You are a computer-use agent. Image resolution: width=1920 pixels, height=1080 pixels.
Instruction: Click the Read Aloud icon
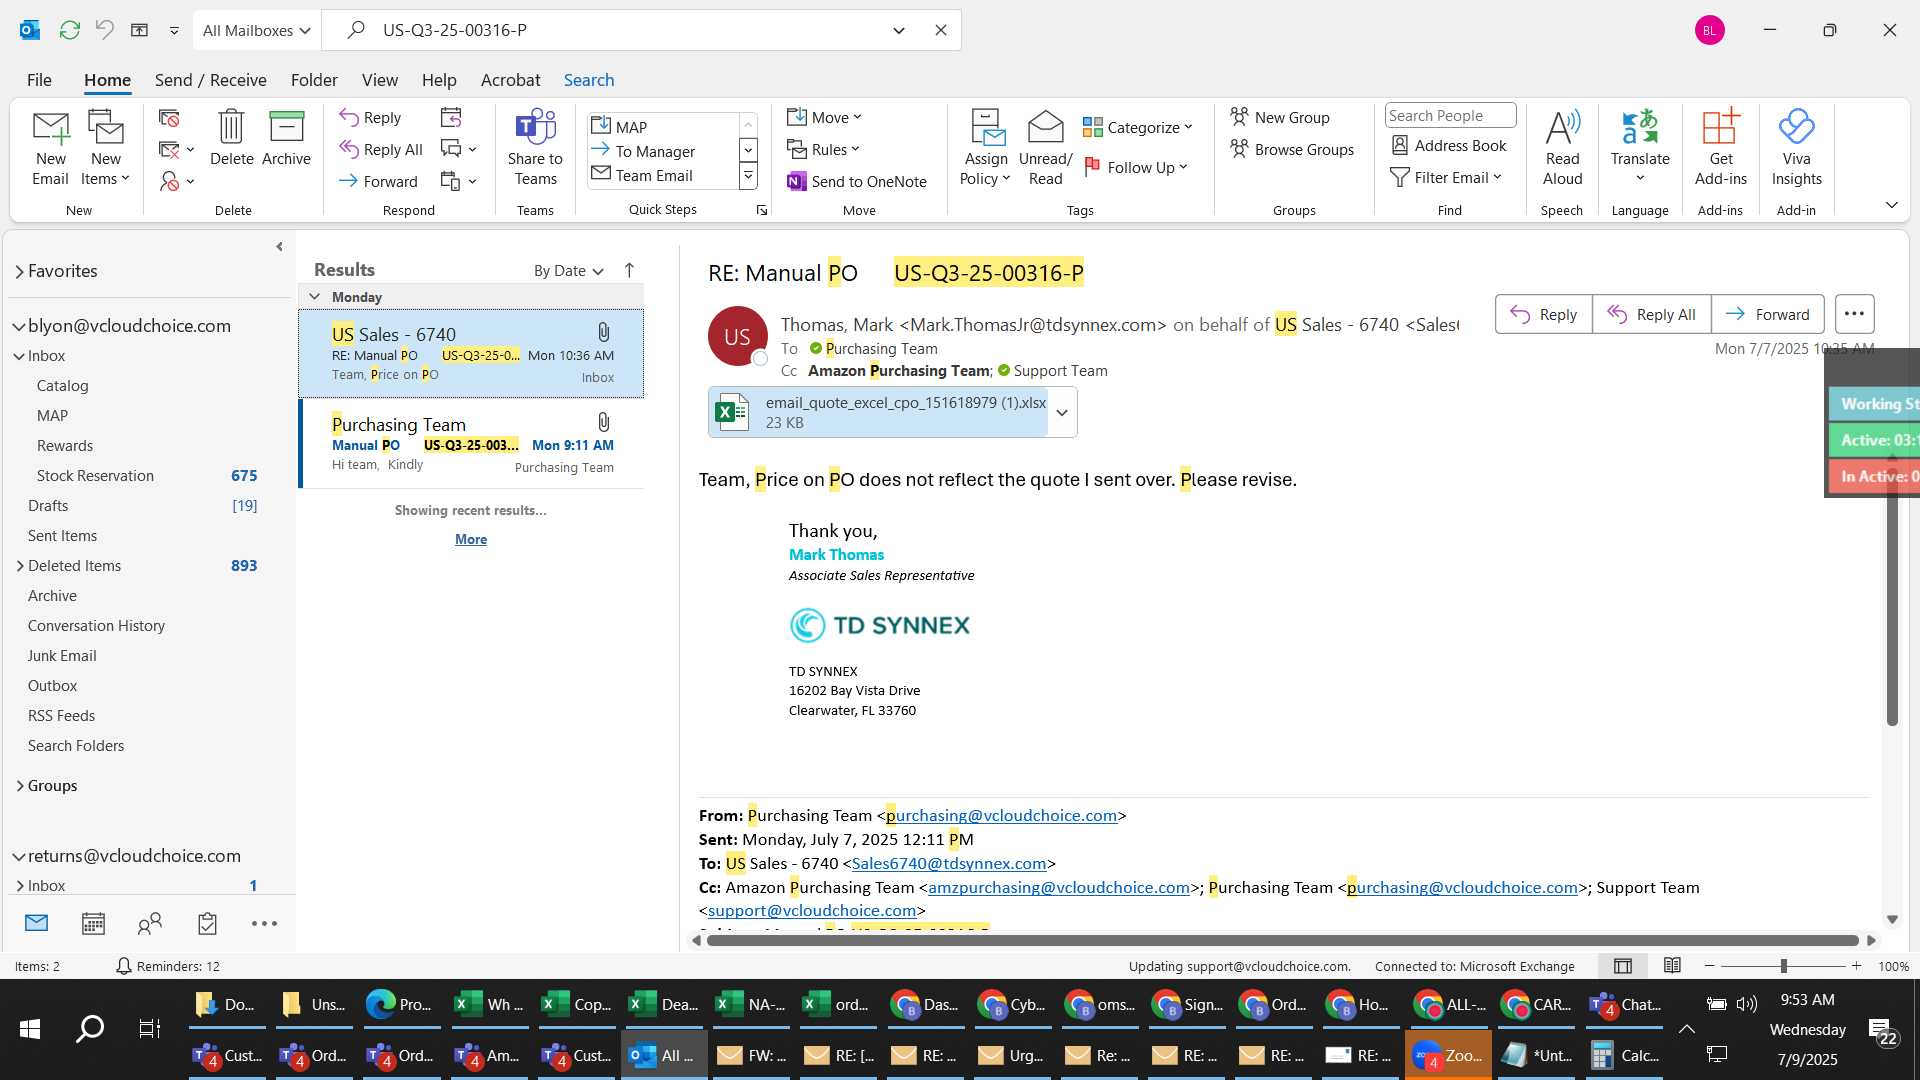tap(1562, 148)
